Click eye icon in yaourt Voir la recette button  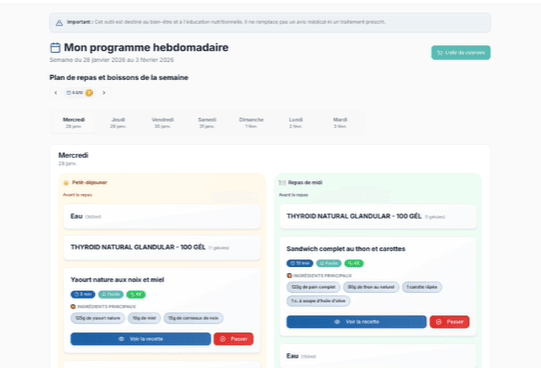point(121,339)
